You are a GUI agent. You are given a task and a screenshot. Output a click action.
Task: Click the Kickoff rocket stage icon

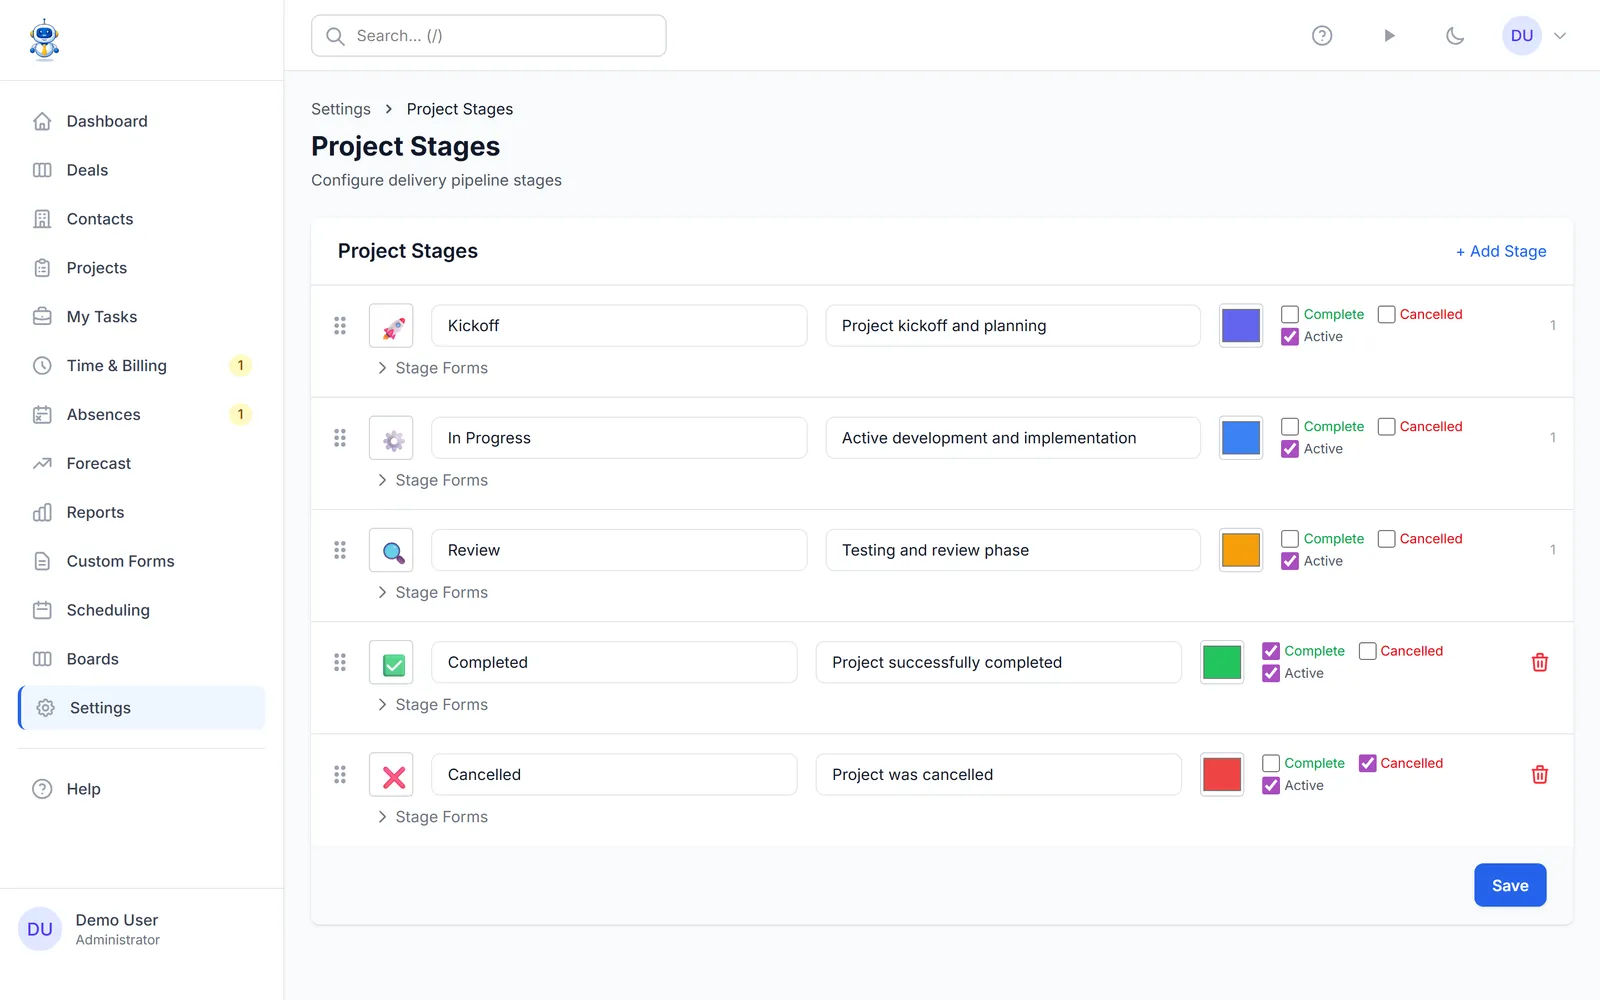(391, 326)
